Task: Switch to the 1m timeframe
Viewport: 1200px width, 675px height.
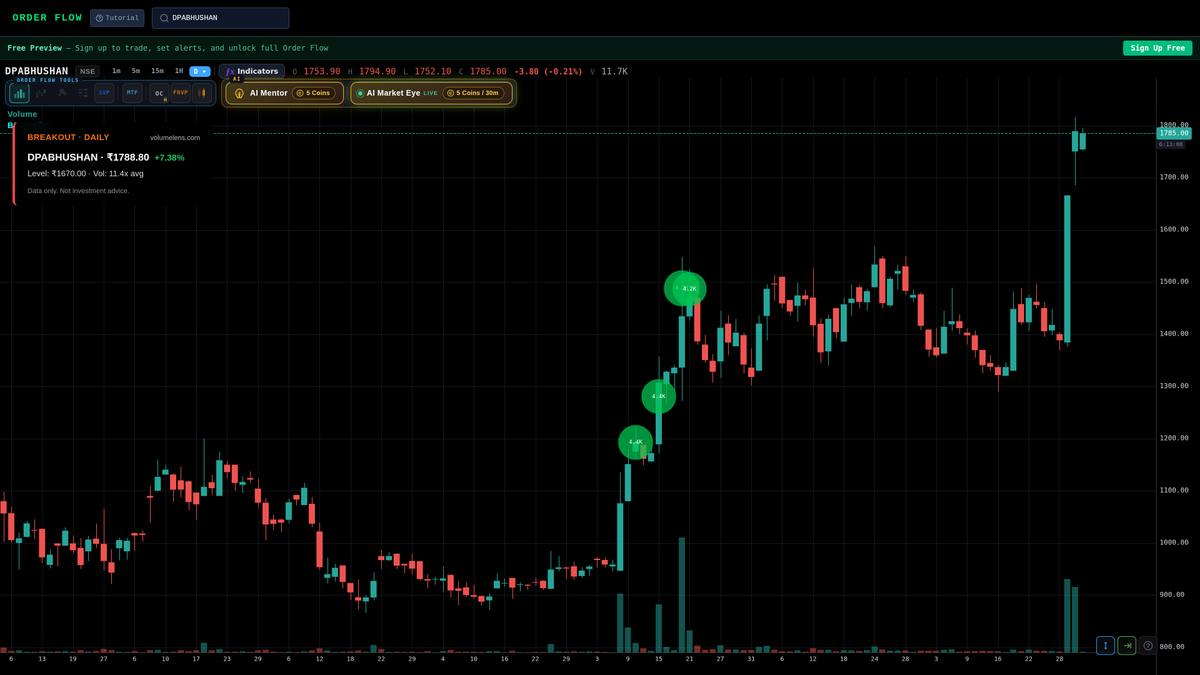Action: pos(116,71)
